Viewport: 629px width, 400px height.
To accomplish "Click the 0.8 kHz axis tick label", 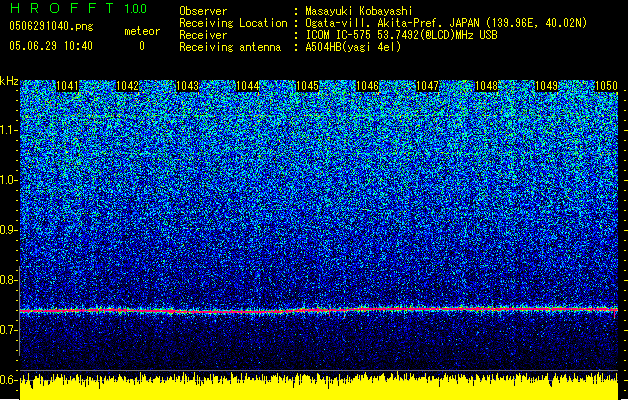I will coord(8,280).
